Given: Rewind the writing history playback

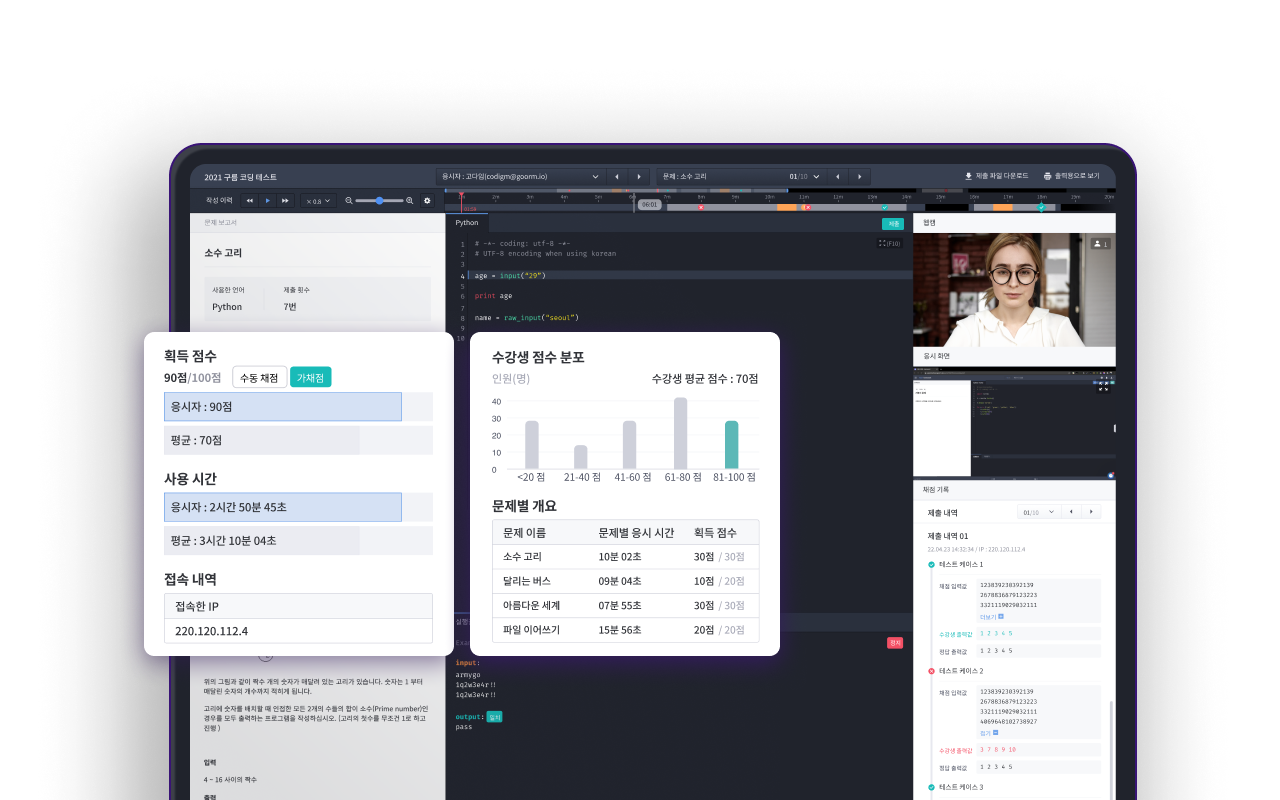Looking at the screenshot, I should click(x=250, y=201).
